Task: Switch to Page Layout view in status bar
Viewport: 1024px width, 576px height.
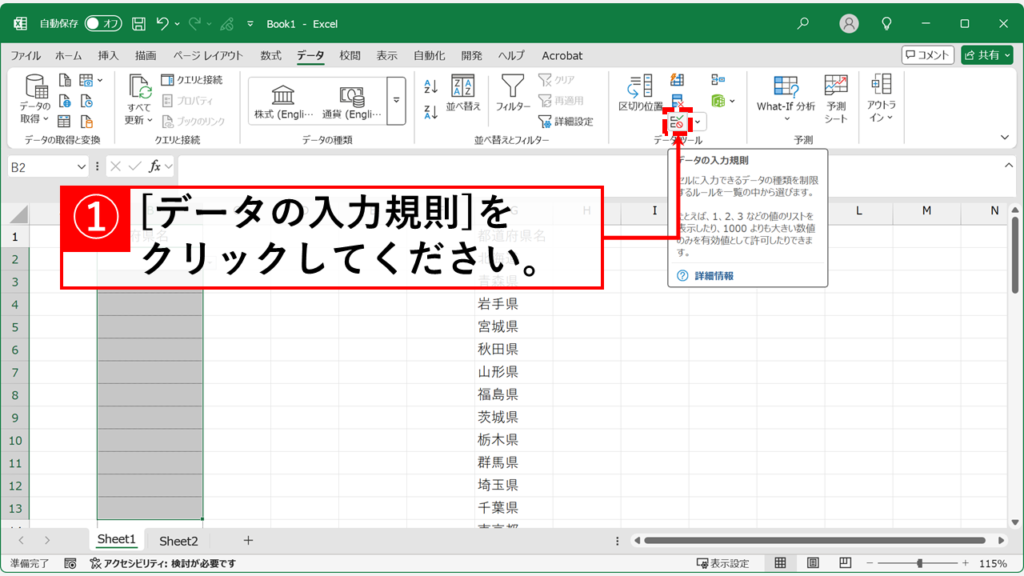Action: 813,563
